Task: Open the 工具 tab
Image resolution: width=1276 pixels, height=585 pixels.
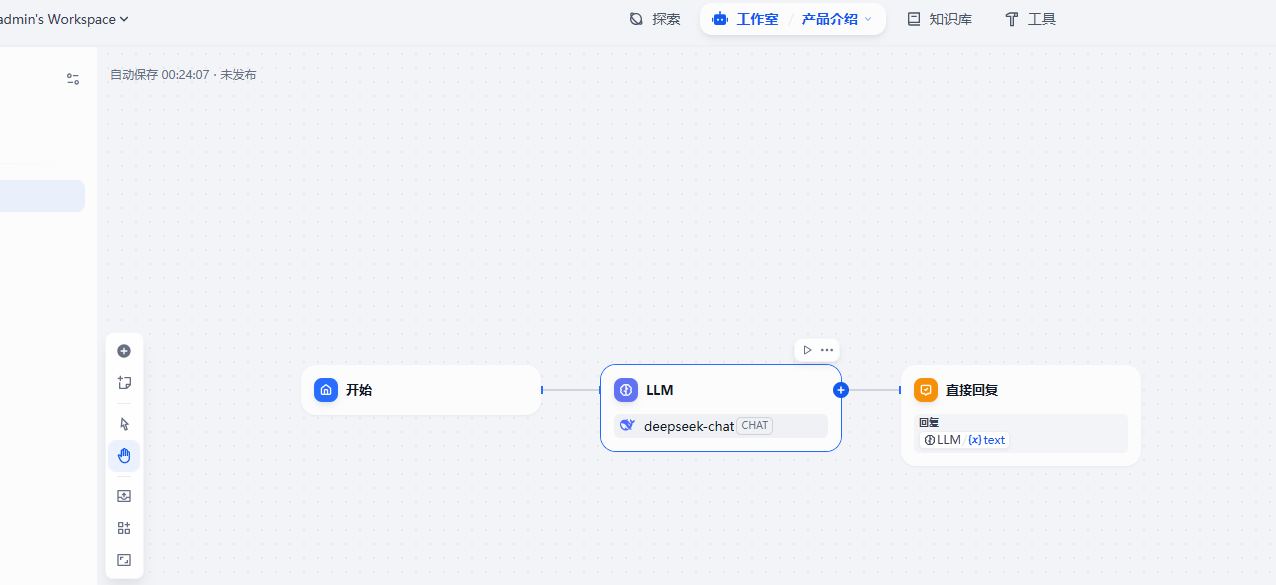Action: [x=1031, y=19]
